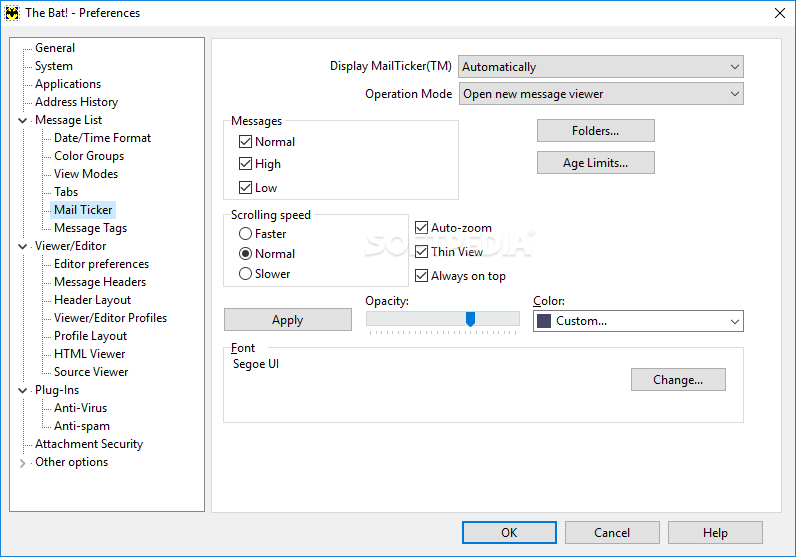796x557 pixels.
Task: Collapse the Plug-Ins tree section
Action: coord(23,390)
